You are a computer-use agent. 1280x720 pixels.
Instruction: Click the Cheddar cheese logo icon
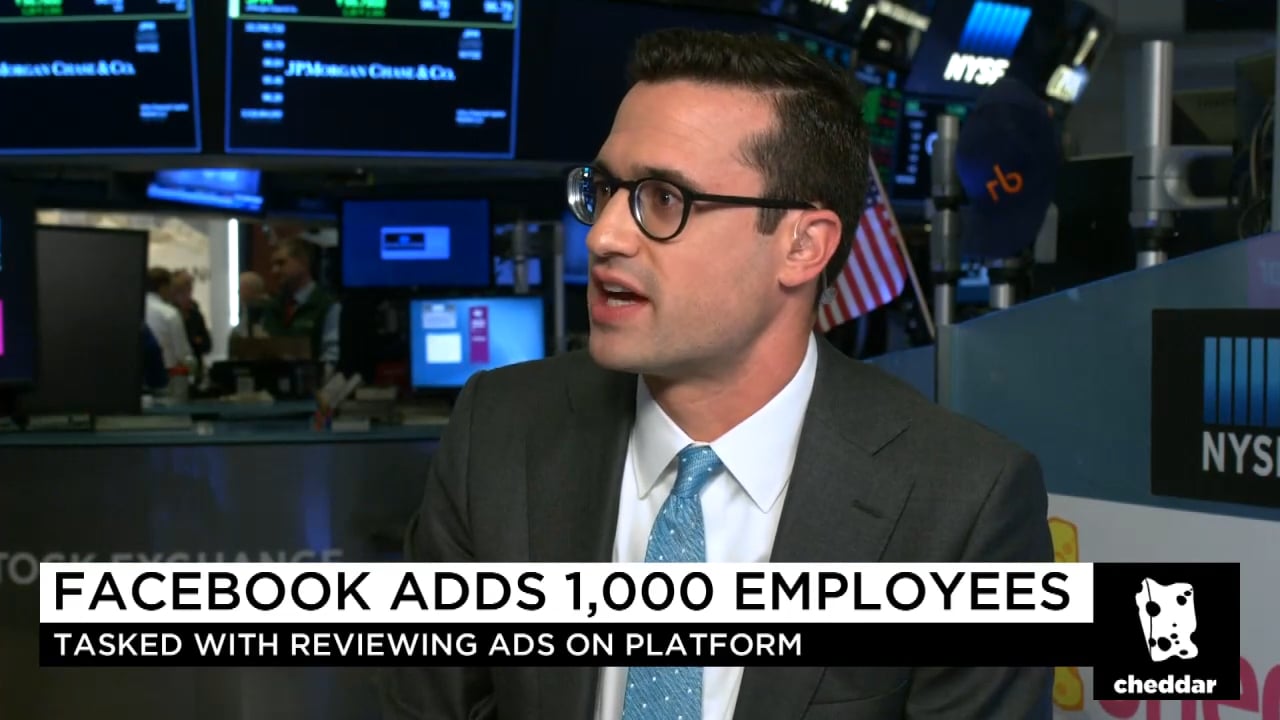[1163, 619]
